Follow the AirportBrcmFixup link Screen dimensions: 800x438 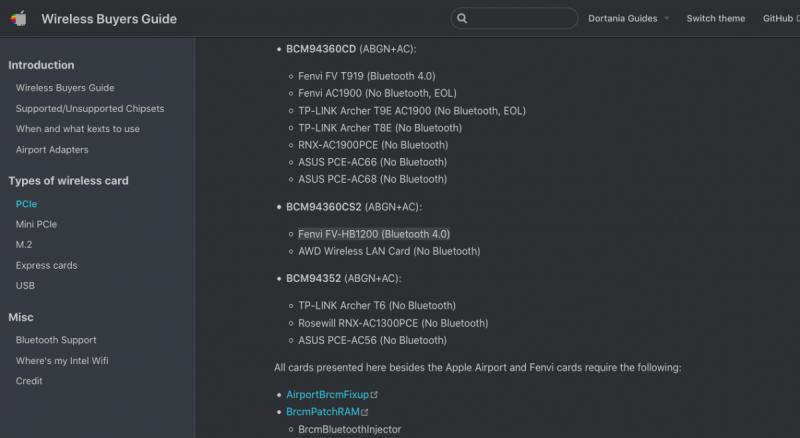pyautogui.click(x=327, y=395)
